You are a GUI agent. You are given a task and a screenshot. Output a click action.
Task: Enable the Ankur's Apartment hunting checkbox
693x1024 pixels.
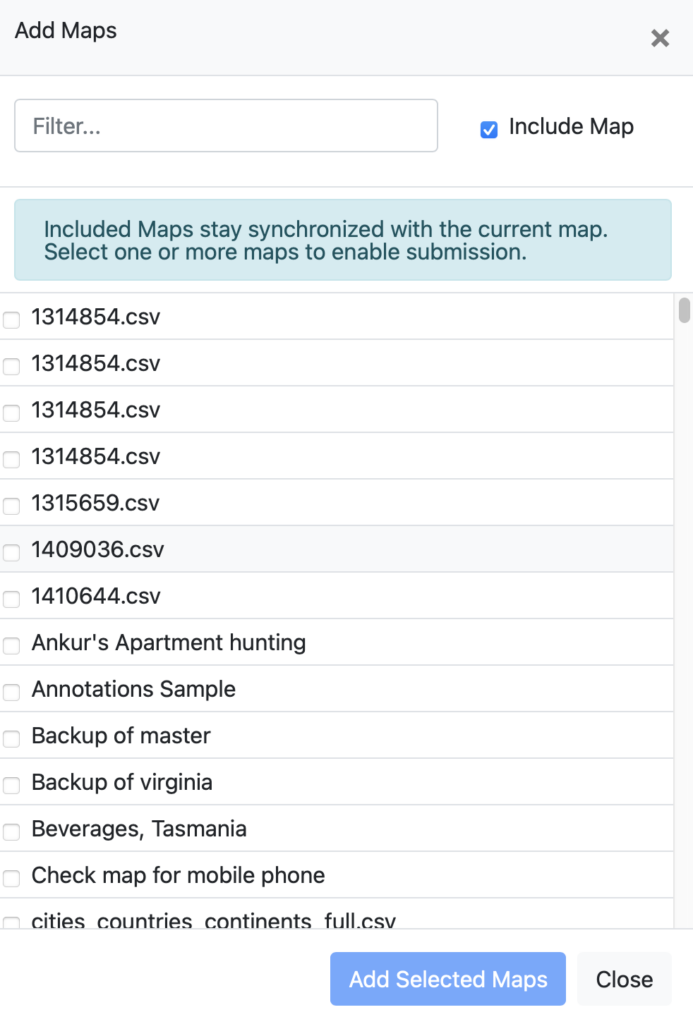pyautogui.click(x=11, y=646)
